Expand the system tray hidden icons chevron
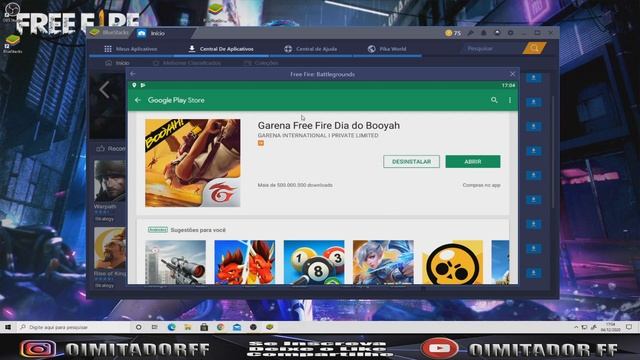The height and width of the screenshot is (360, 640). 576,327
